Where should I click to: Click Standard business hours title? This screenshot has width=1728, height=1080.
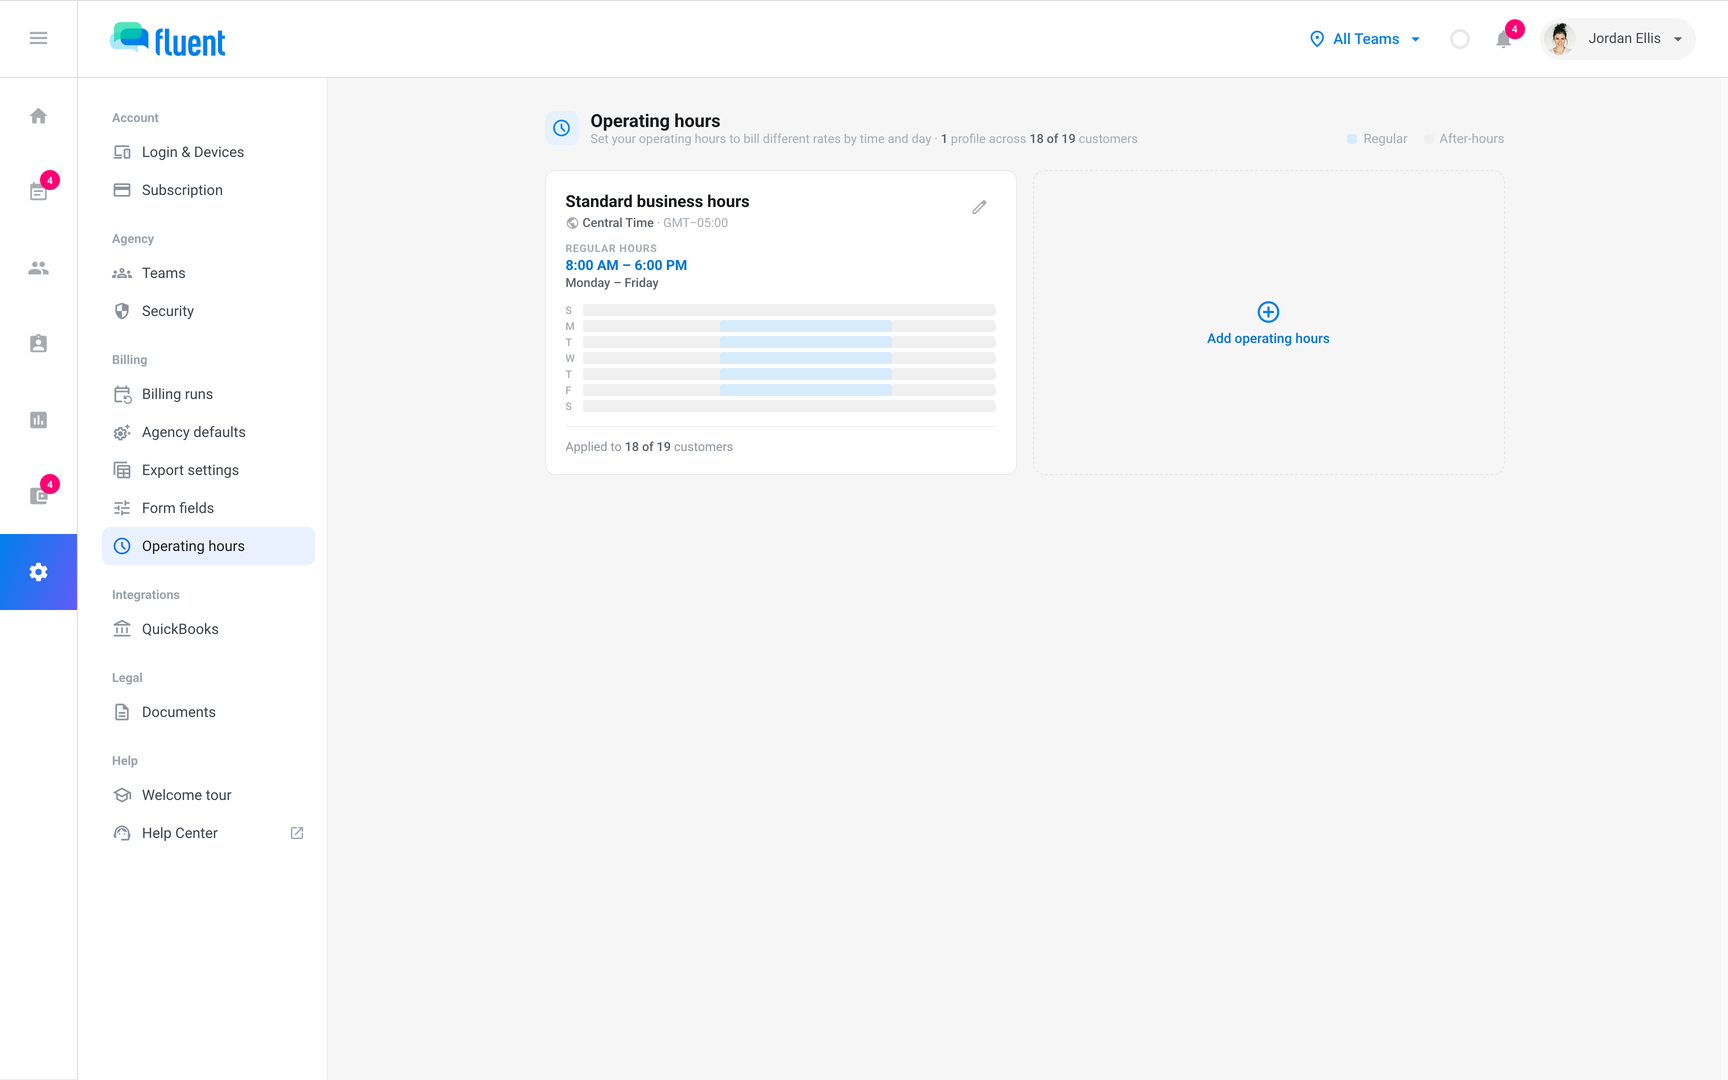(657, 201)
